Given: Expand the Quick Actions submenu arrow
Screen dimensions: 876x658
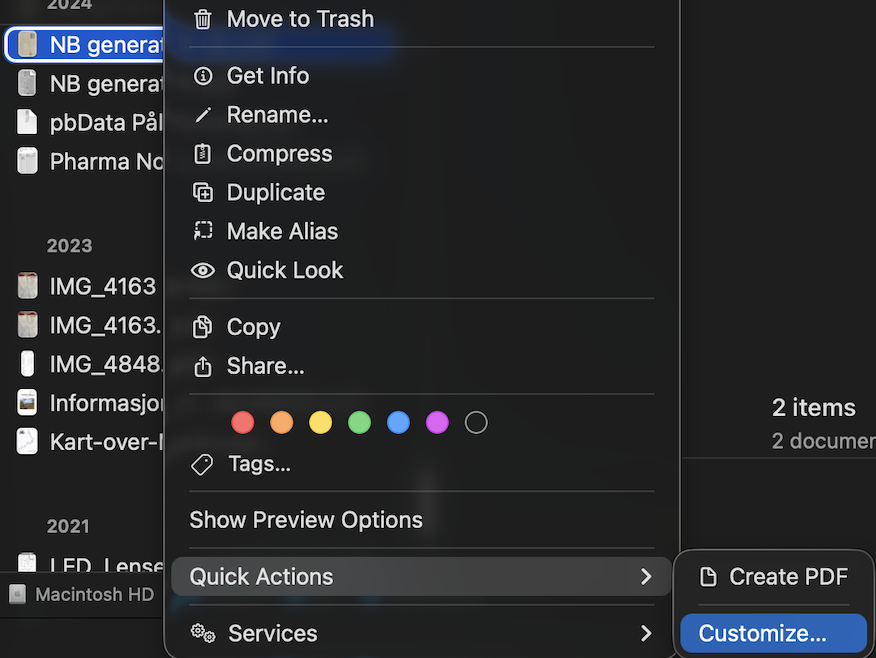Looking at the screenshot, I should click(x=646, y=577).
